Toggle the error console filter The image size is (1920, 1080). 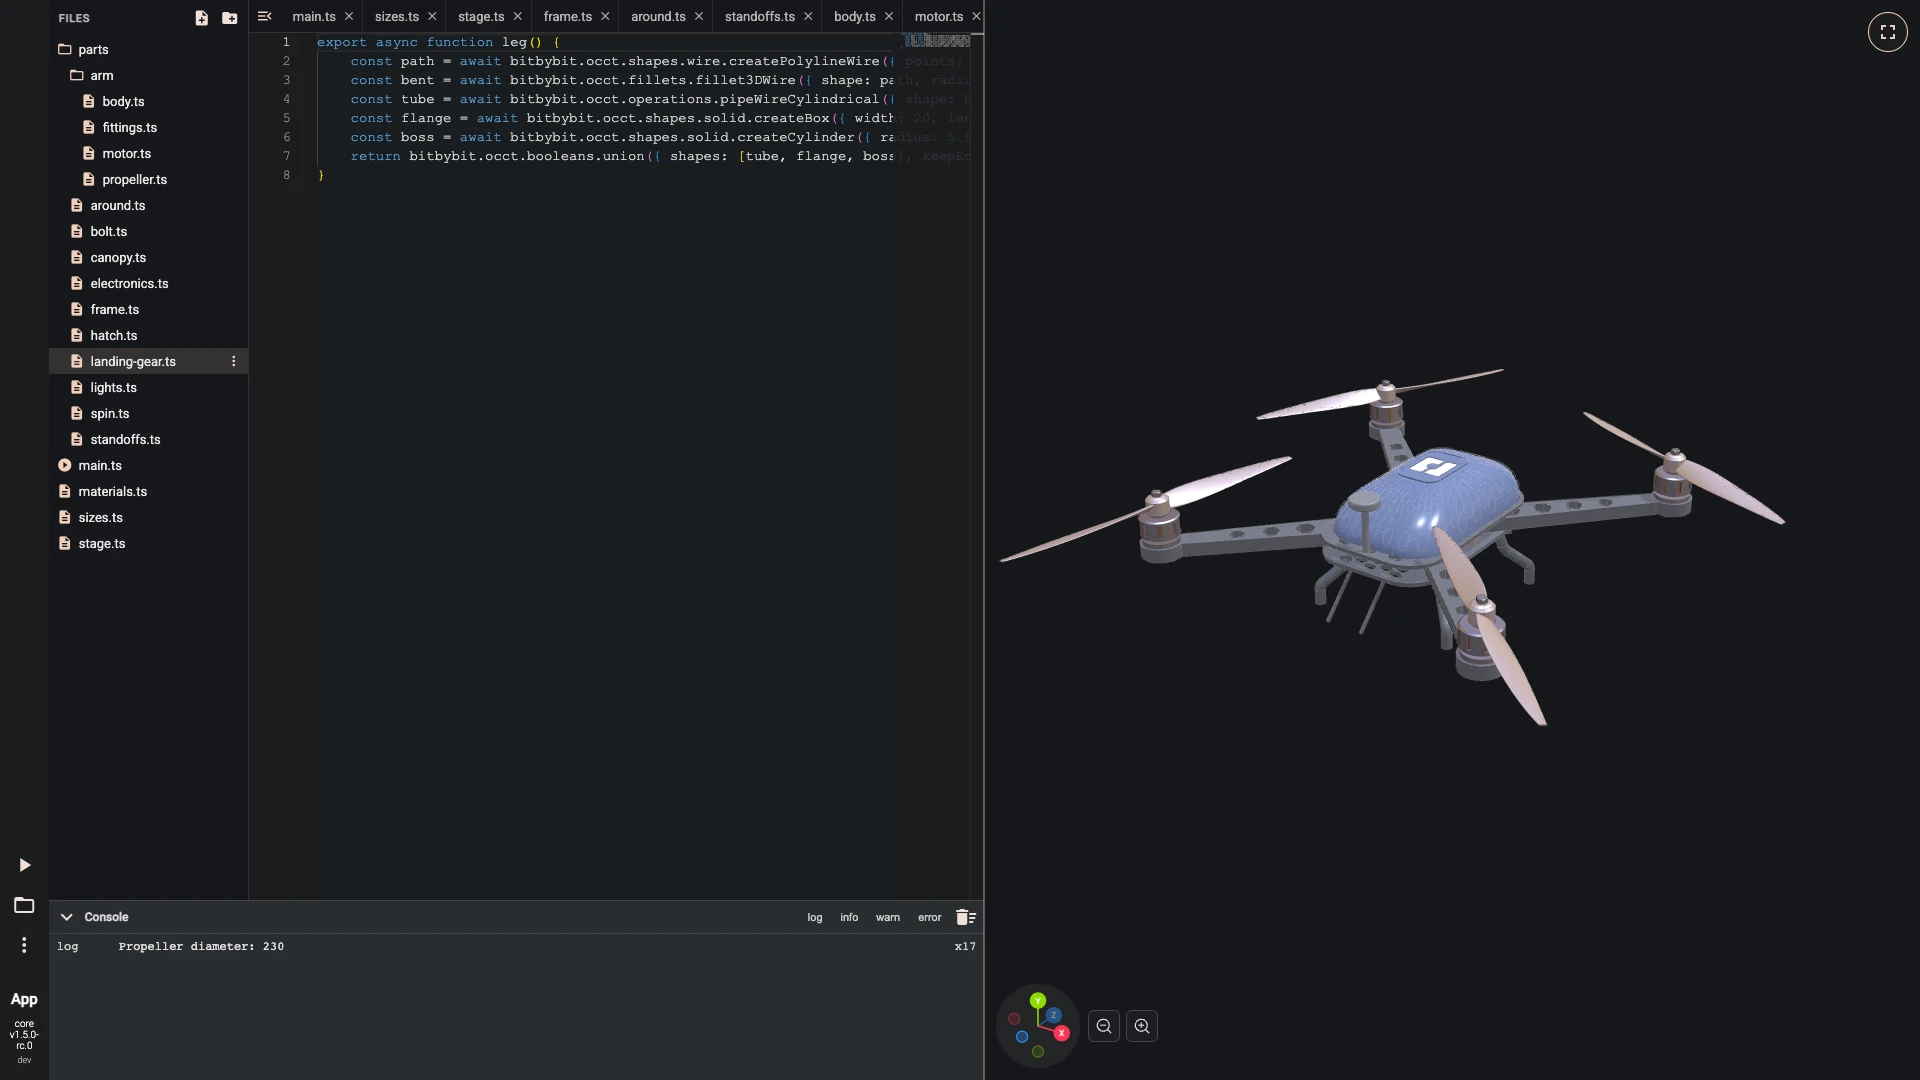(x=930, y=917)
